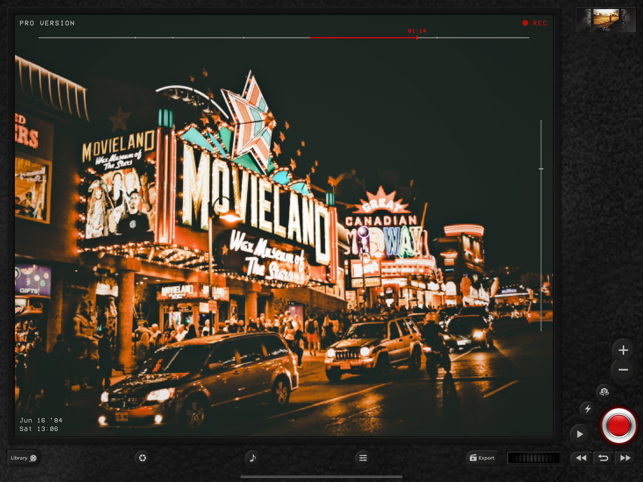Switch camera with the flip camera icon
This screenshot has height=482, width=643.
point(604,391)
